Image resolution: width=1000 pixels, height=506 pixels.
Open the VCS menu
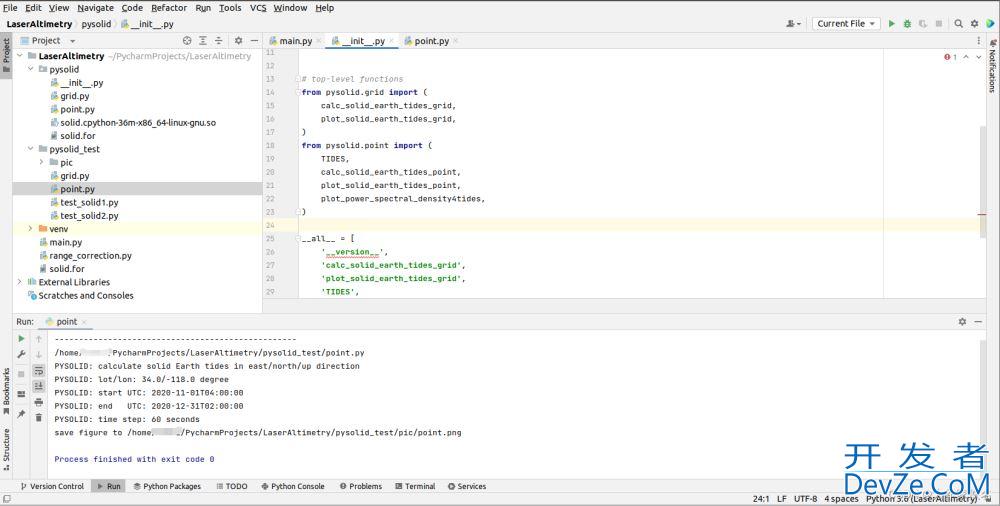pos(258,8)
